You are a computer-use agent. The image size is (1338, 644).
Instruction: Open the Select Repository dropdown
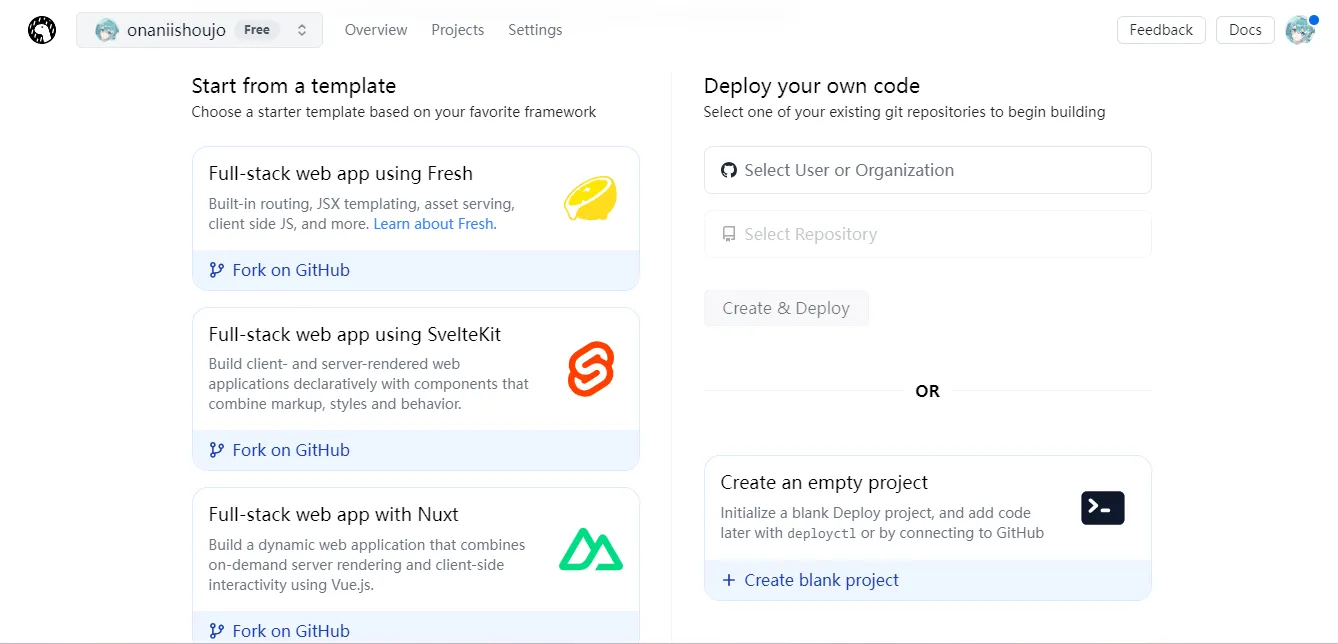(x=927, y=234)
